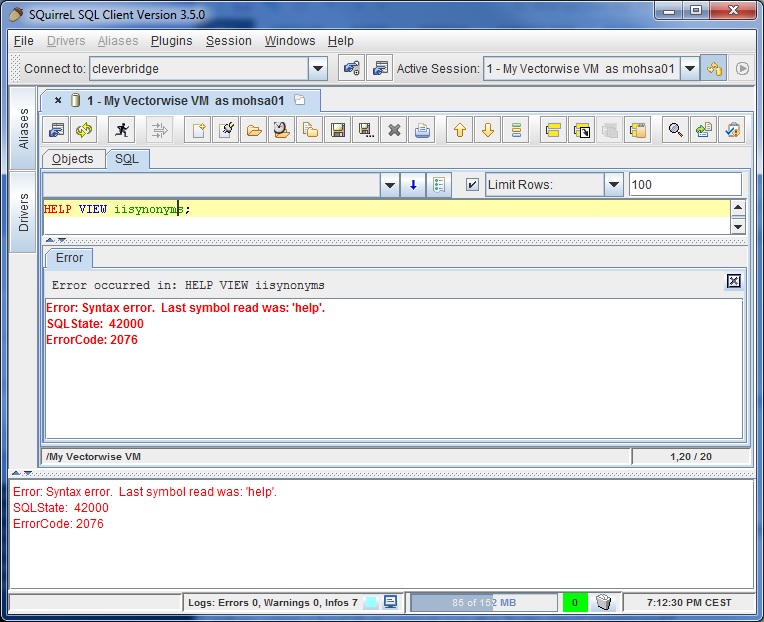
Task: Toggle the Limit Rows checkbox
Action: click(x=472, y=185)
